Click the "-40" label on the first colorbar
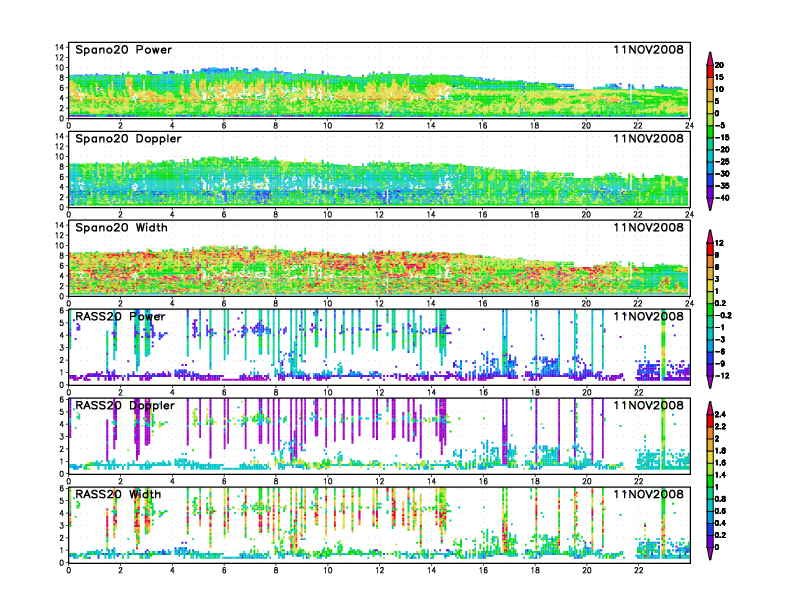 [x=722, y=198]
